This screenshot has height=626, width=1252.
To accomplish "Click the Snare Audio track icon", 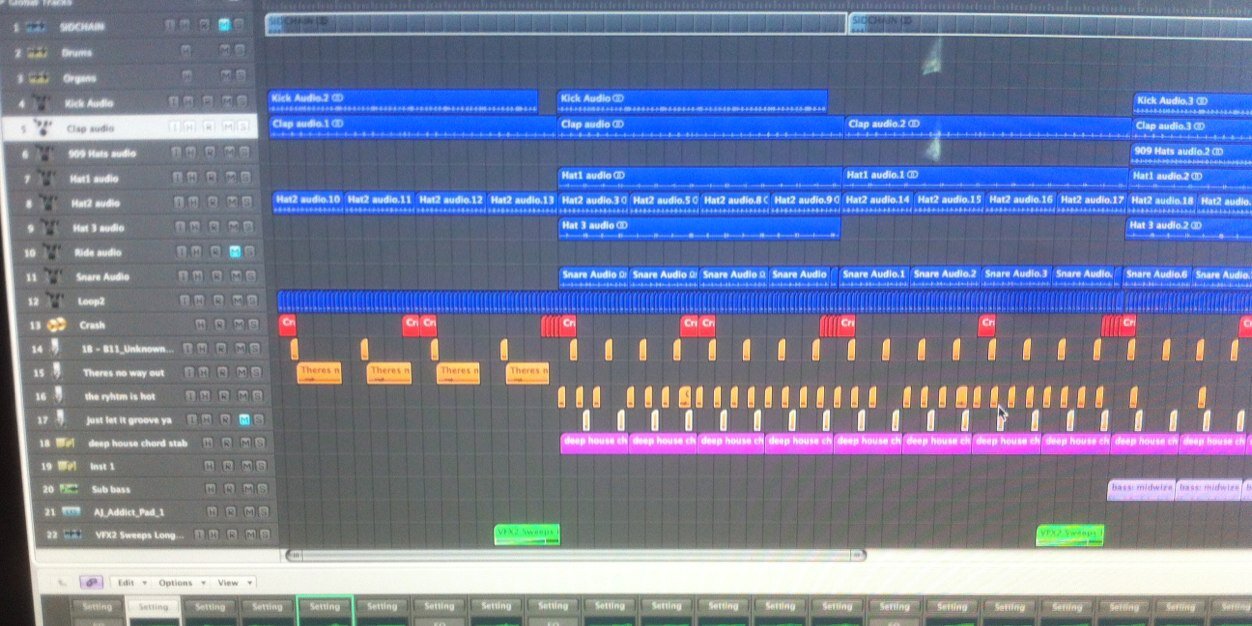I will 54,276.
